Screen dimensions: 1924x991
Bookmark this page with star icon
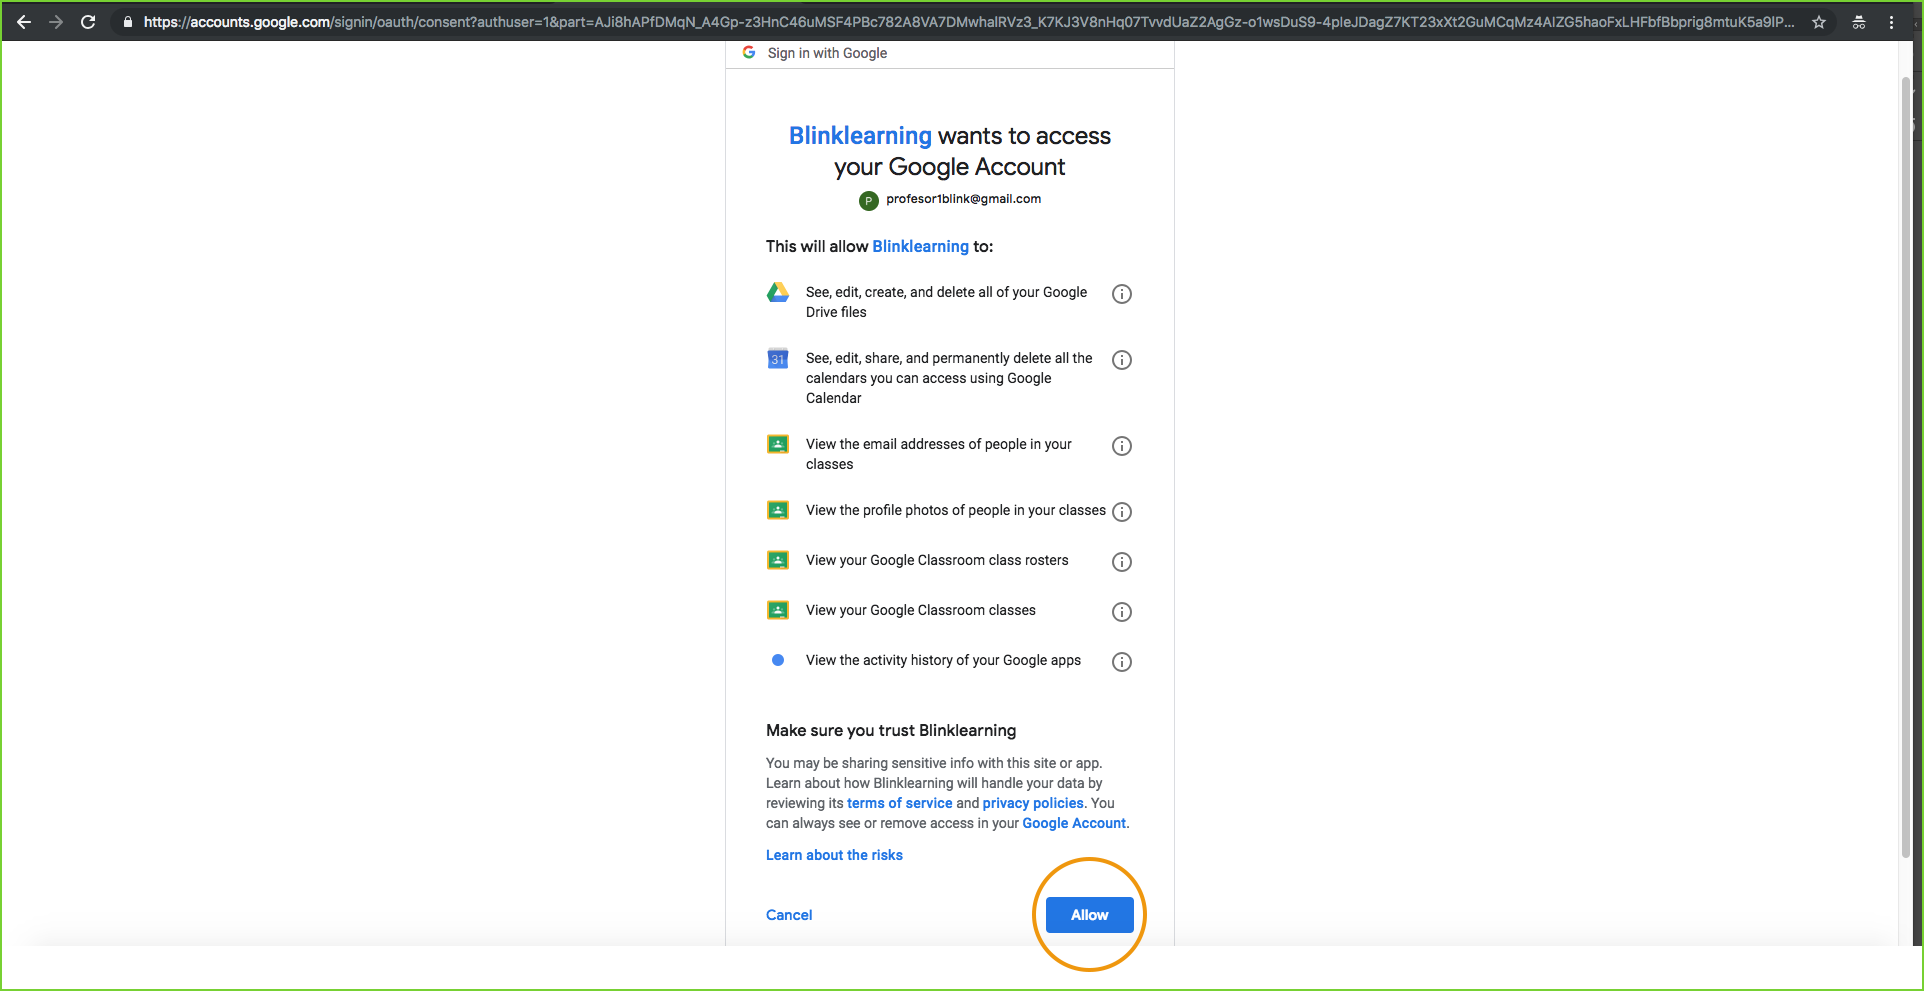(x=1819, y=22)
